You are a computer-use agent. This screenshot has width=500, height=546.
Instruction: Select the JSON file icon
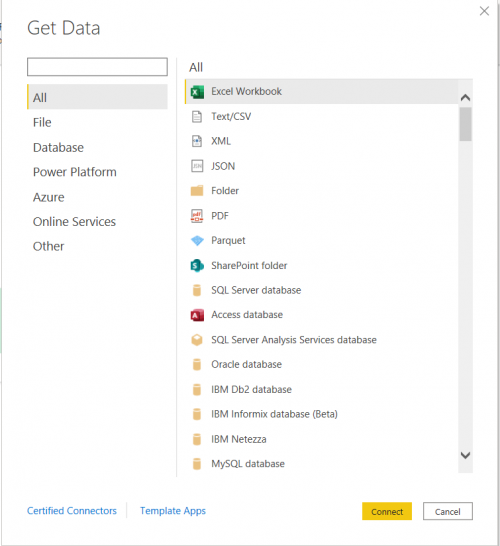tap(197, 166)
